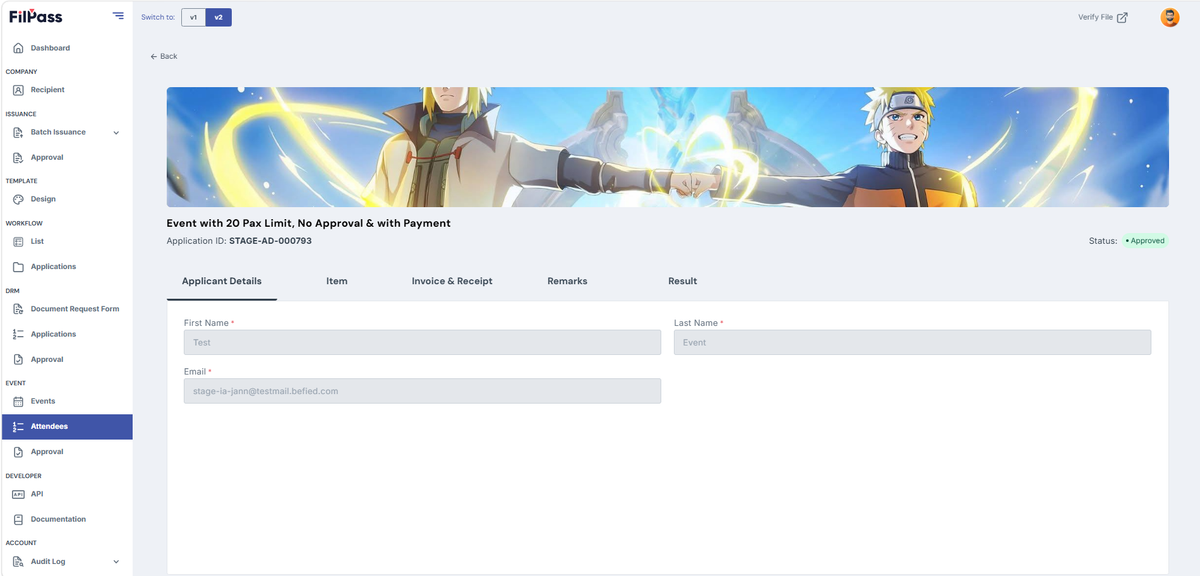The width and height of the screenshot is (1200, 576).
Task: Click the Batch Issuance document icon
Action: tap(18, 132)
